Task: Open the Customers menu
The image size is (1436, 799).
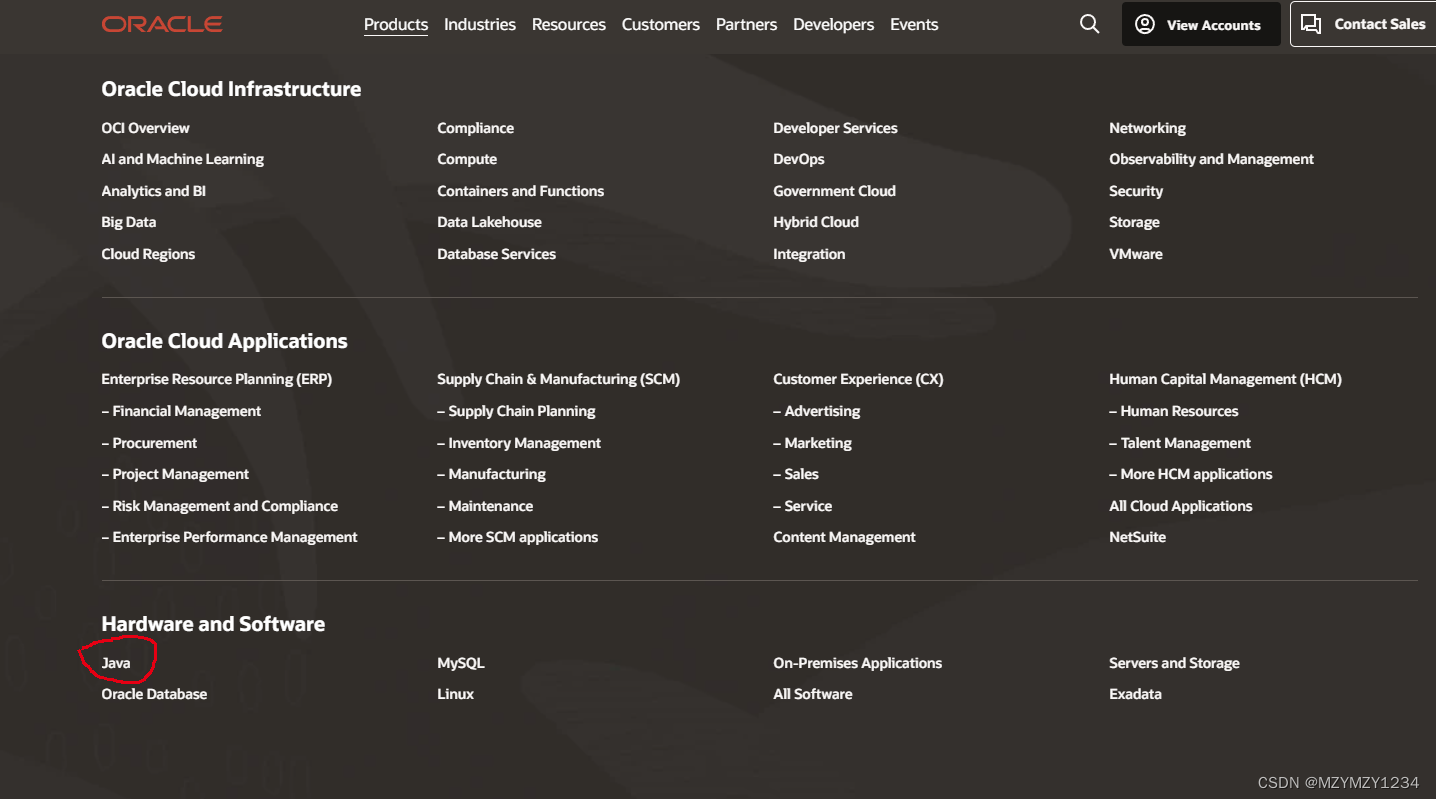Action: (x=661, y=24)
